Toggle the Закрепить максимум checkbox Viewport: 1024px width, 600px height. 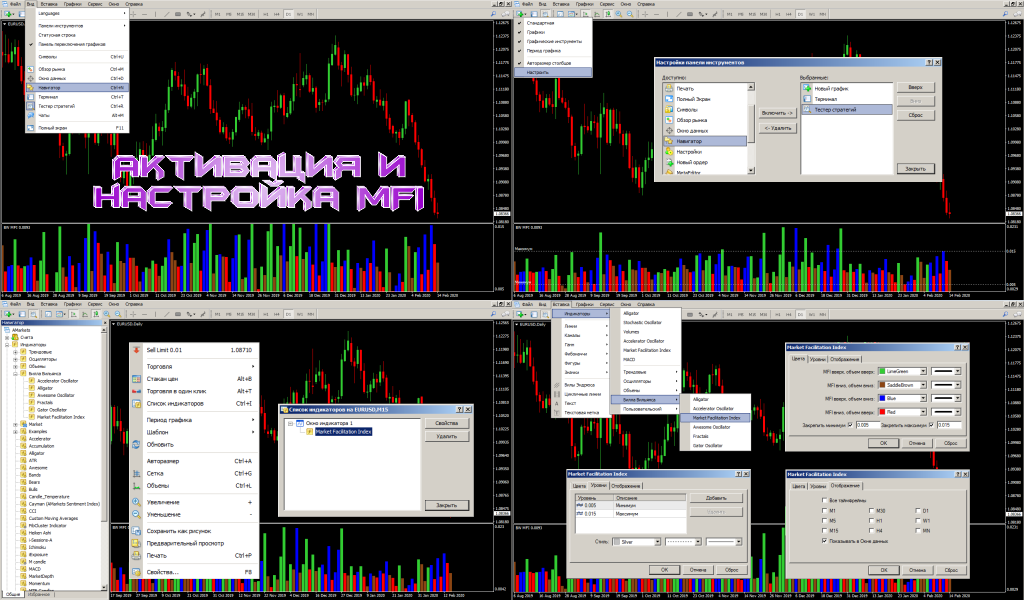point(931,425)
